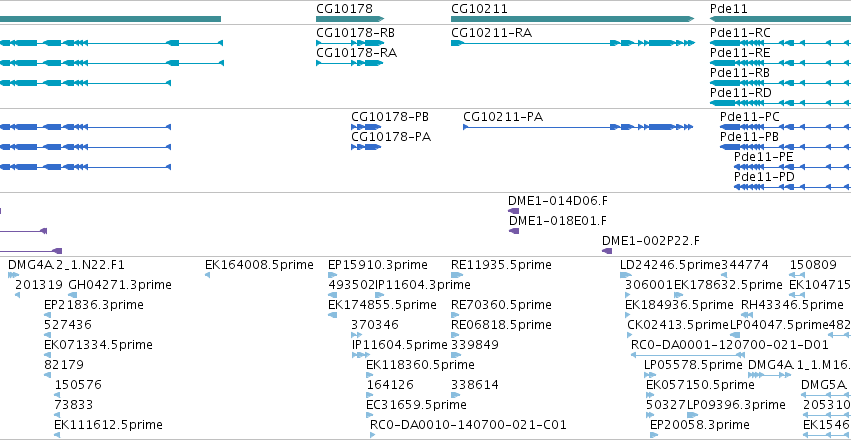Click the Pde11-RC transcript label
Viewport: 851px width, 440px height.
pos(740,33)
